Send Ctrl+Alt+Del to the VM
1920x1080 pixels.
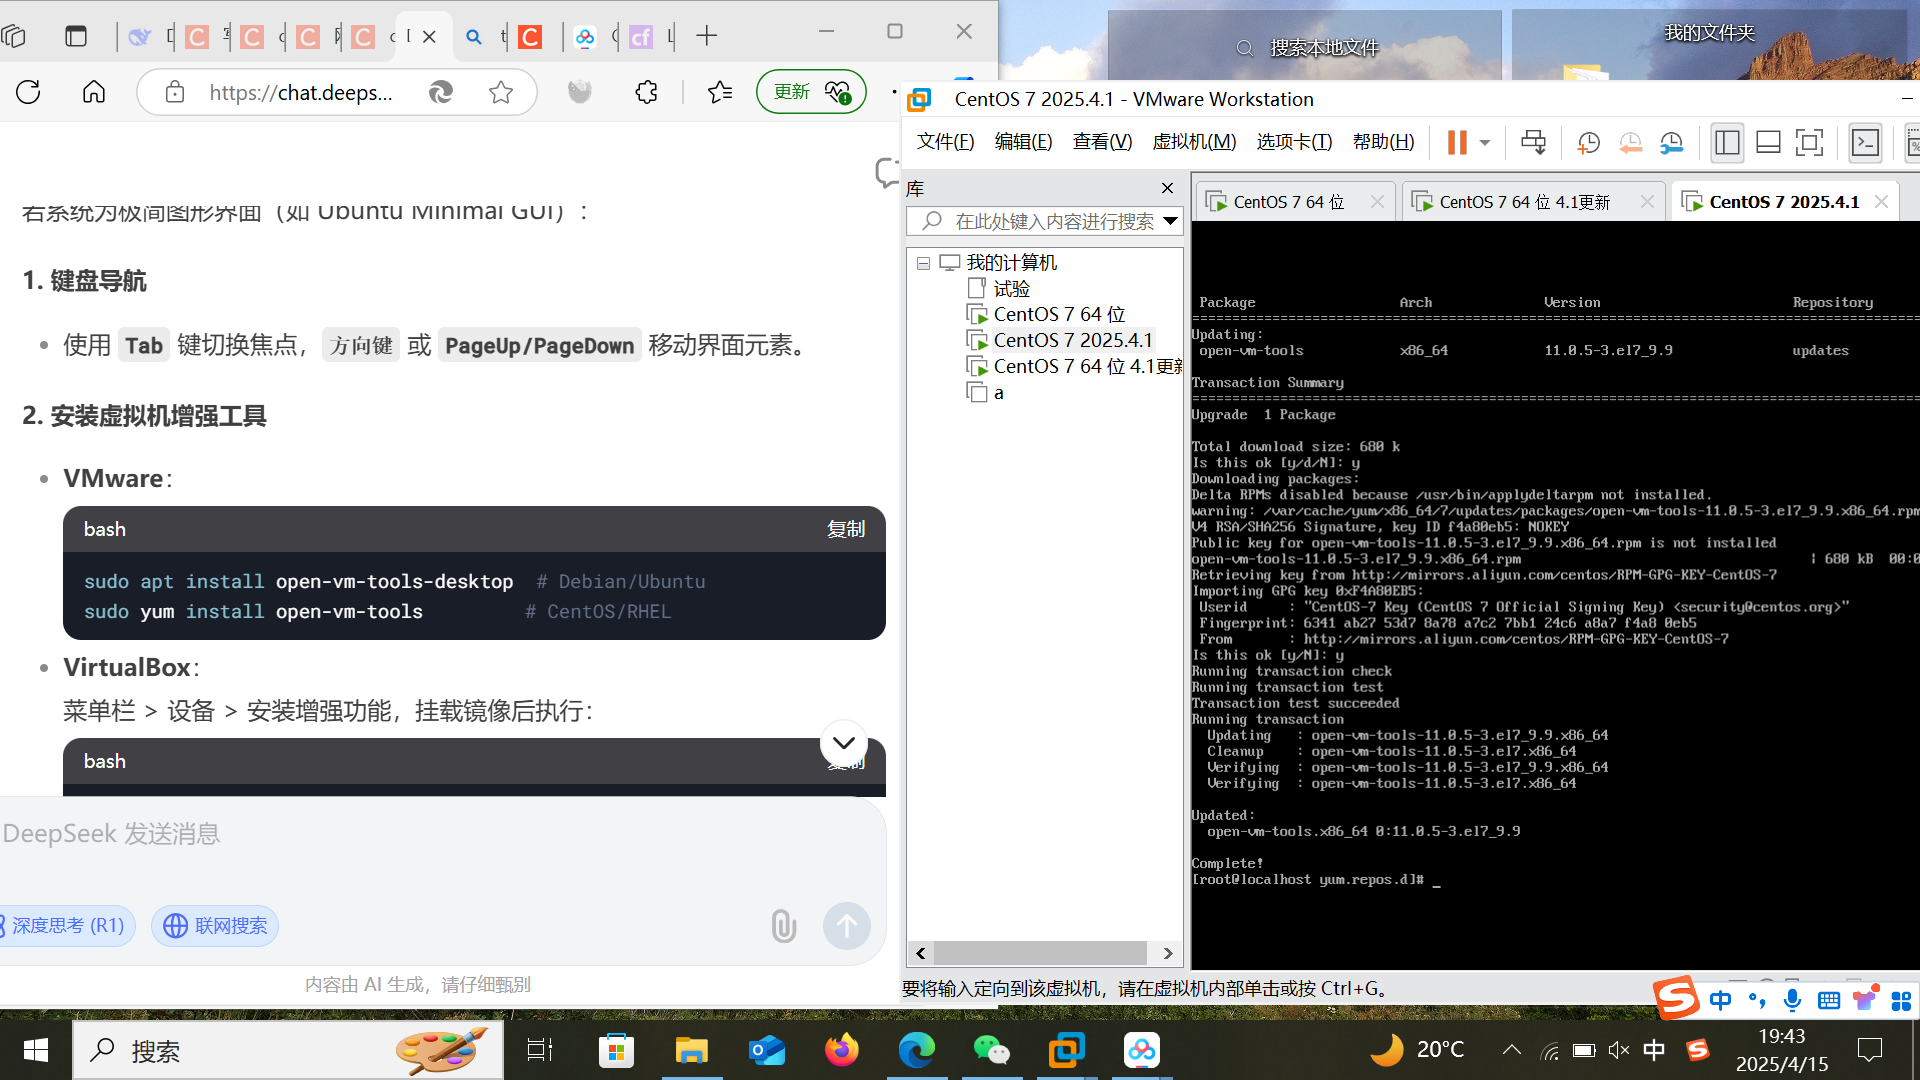(1533, 142)
